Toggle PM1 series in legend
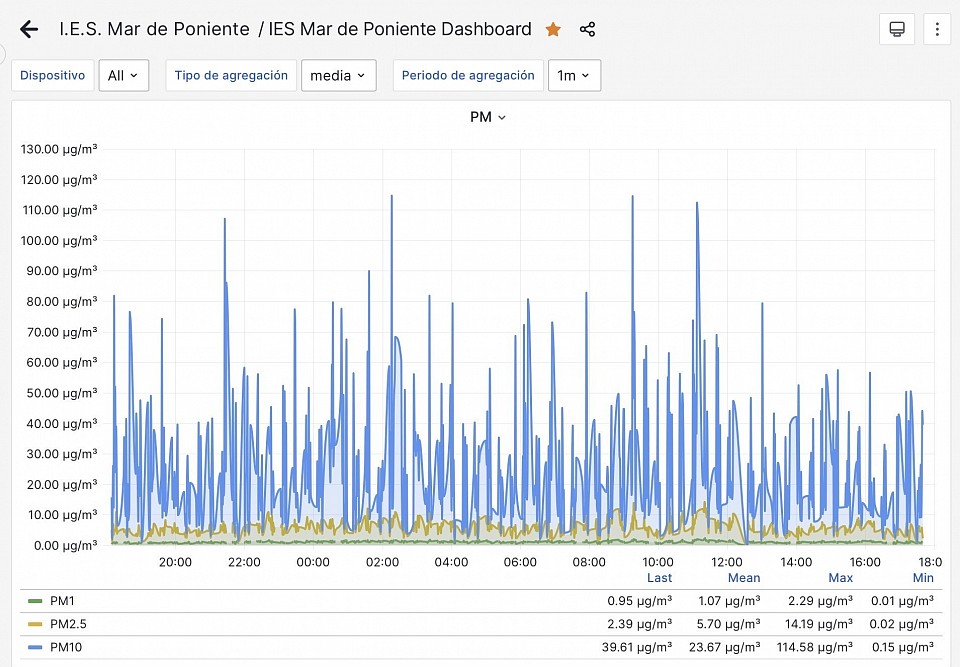Viewport: 960px width, 667px height. click(62, 601)
